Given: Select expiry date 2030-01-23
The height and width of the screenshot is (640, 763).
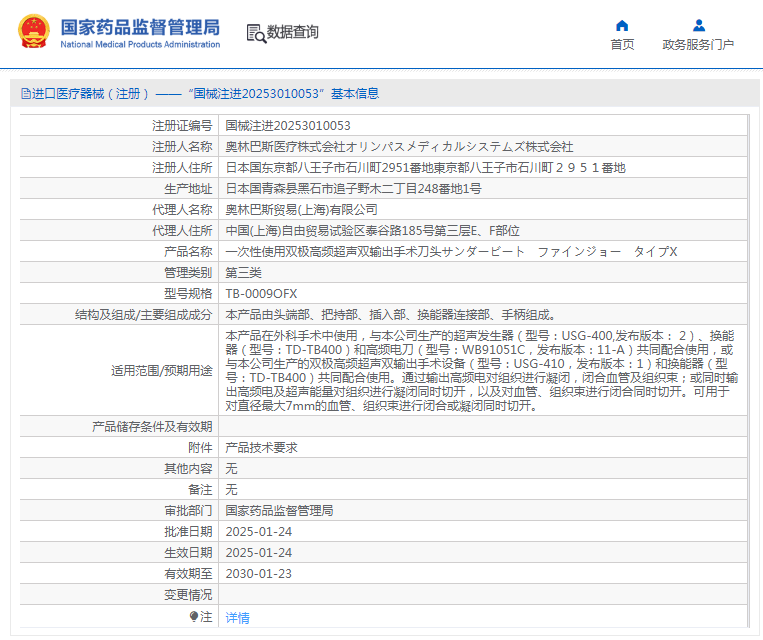Looking at the screenshot, I should (x=258, y=573).
